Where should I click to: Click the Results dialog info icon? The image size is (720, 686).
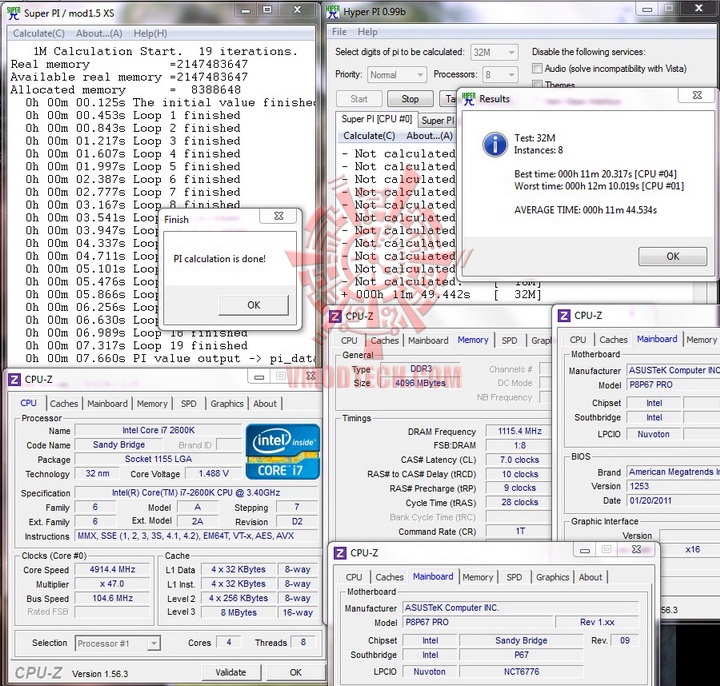tap(495, 145)
